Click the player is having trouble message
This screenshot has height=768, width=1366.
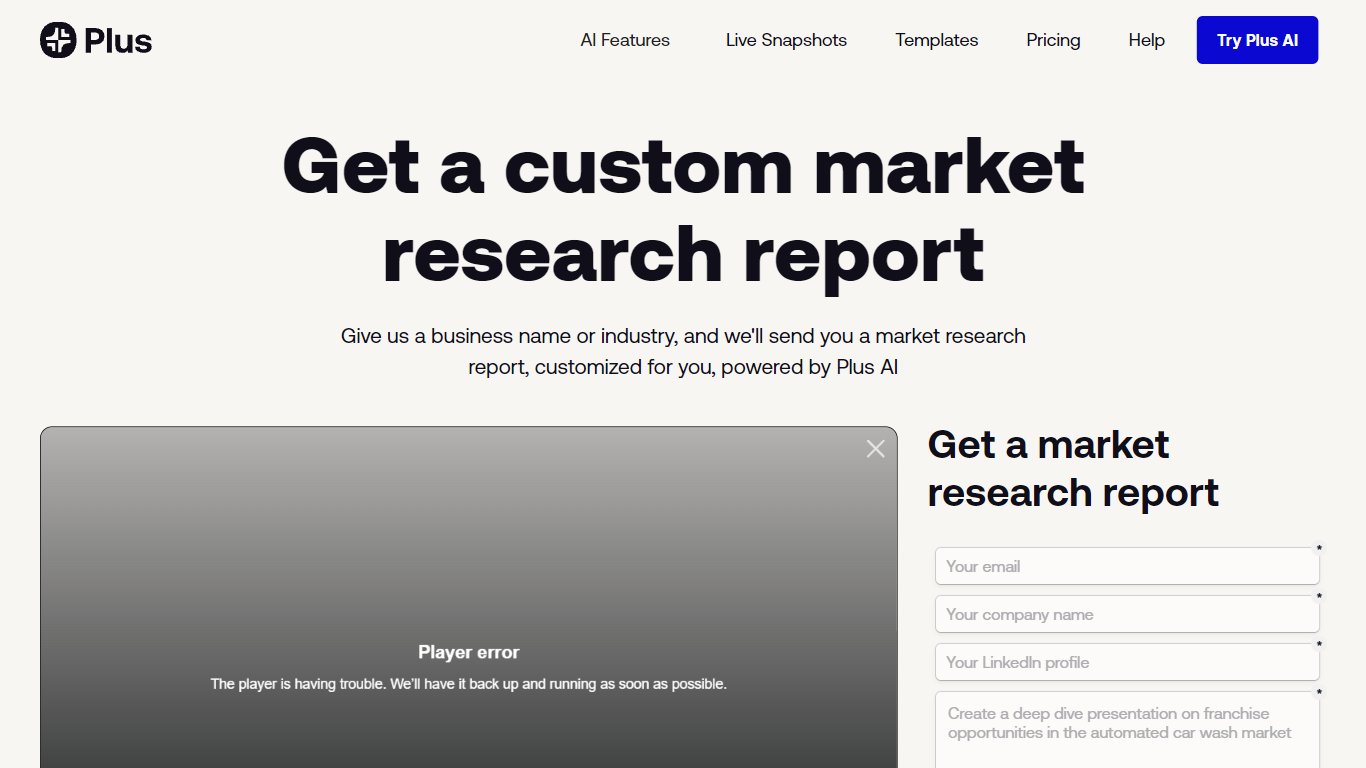tap(468, 684)
